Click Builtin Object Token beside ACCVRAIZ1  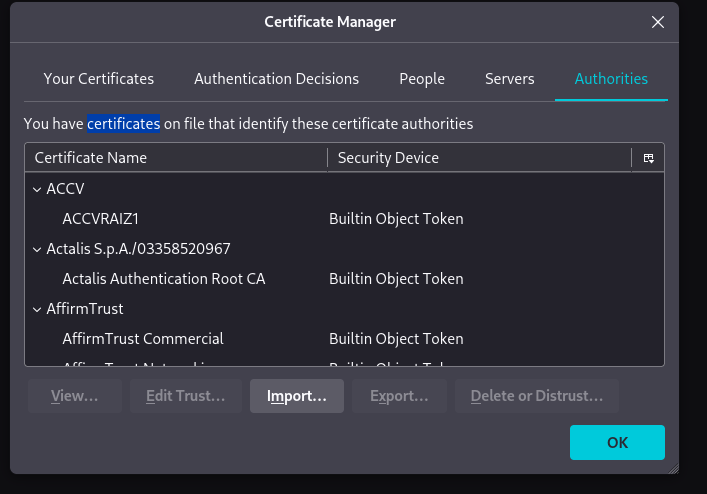(396, 219)
